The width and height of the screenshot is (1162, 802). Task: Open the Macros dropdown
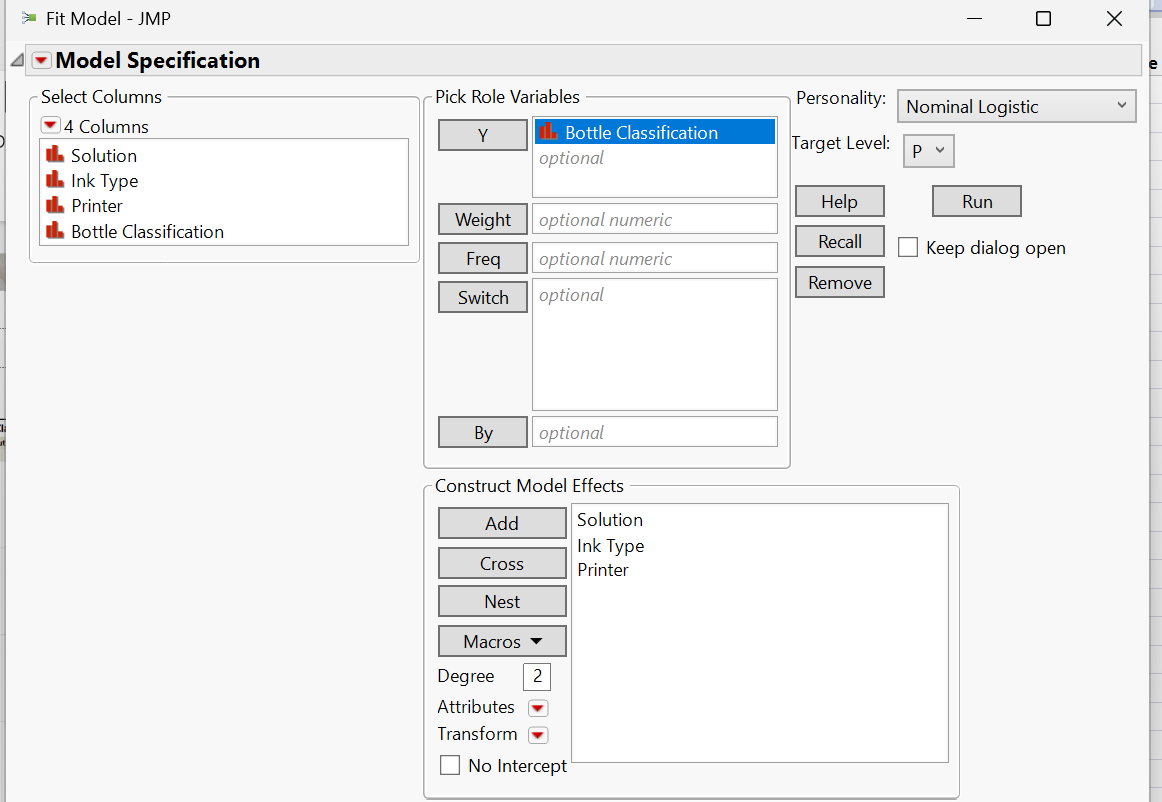(x=502, y=640)
